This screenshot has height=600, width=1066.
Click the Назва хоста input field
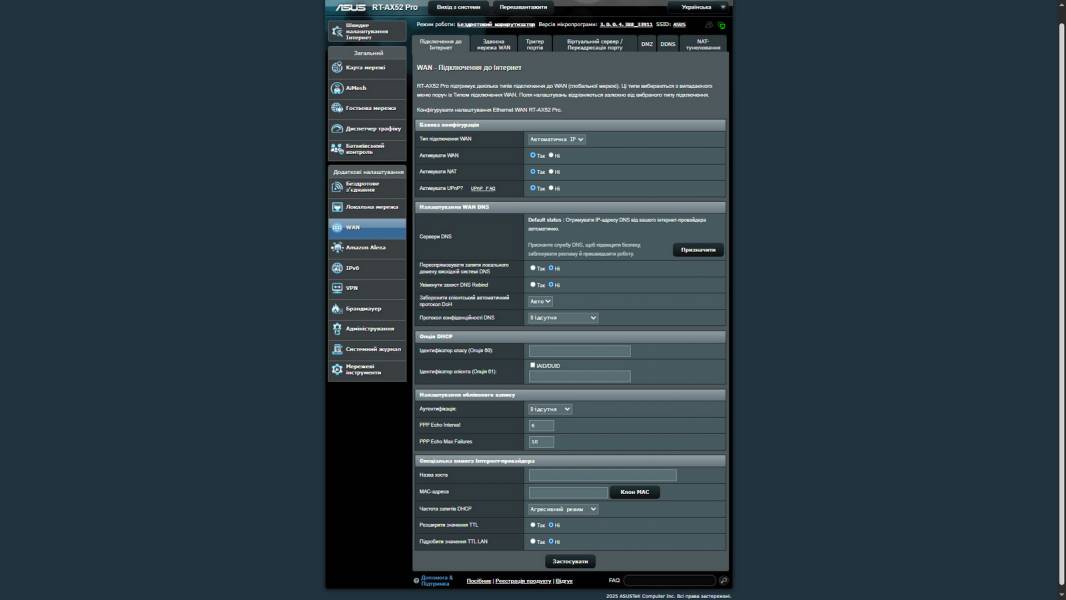(x=602, y=475)
